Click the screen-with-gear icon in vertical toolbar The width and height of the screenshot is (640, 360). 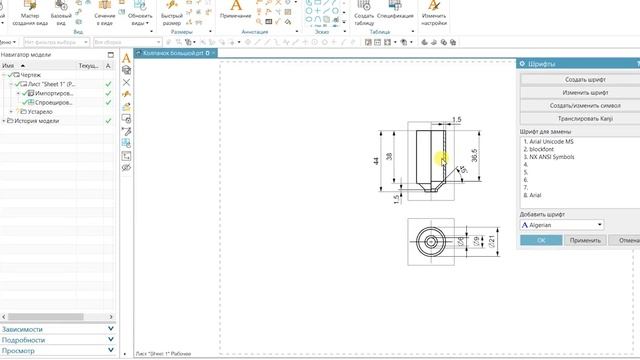(126, 119)
